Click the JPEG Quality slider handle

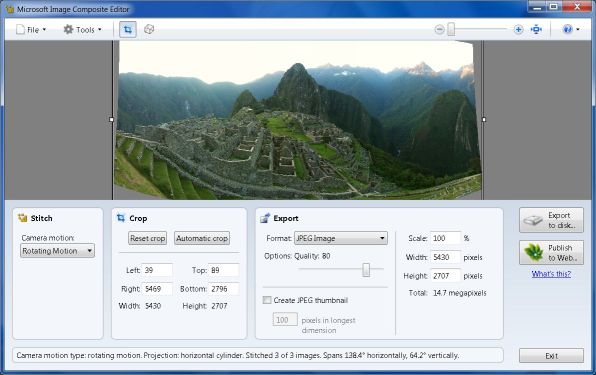pyautogui.click(x=366, y=269)
